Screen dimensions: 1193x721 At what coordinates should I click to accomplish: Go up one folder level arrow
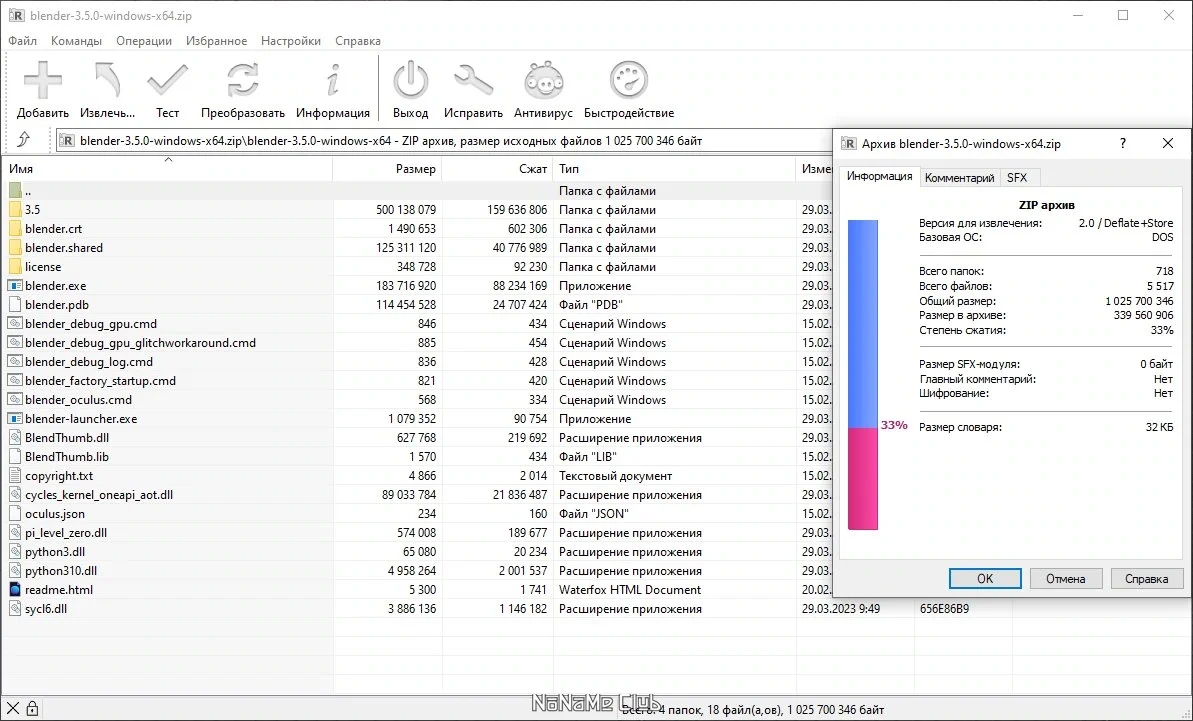[24, 140]
